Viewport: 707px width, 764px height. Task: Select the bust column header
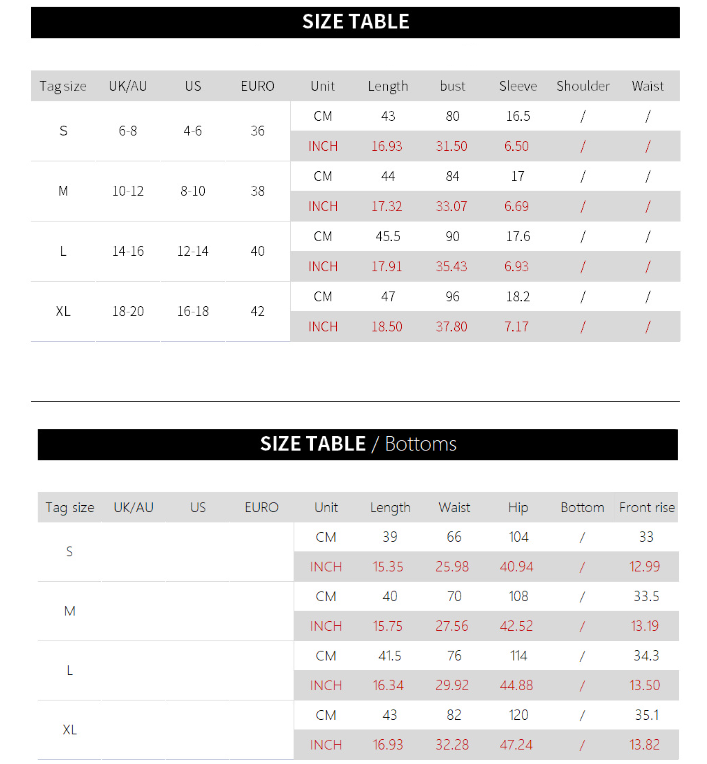click(452, 86)
